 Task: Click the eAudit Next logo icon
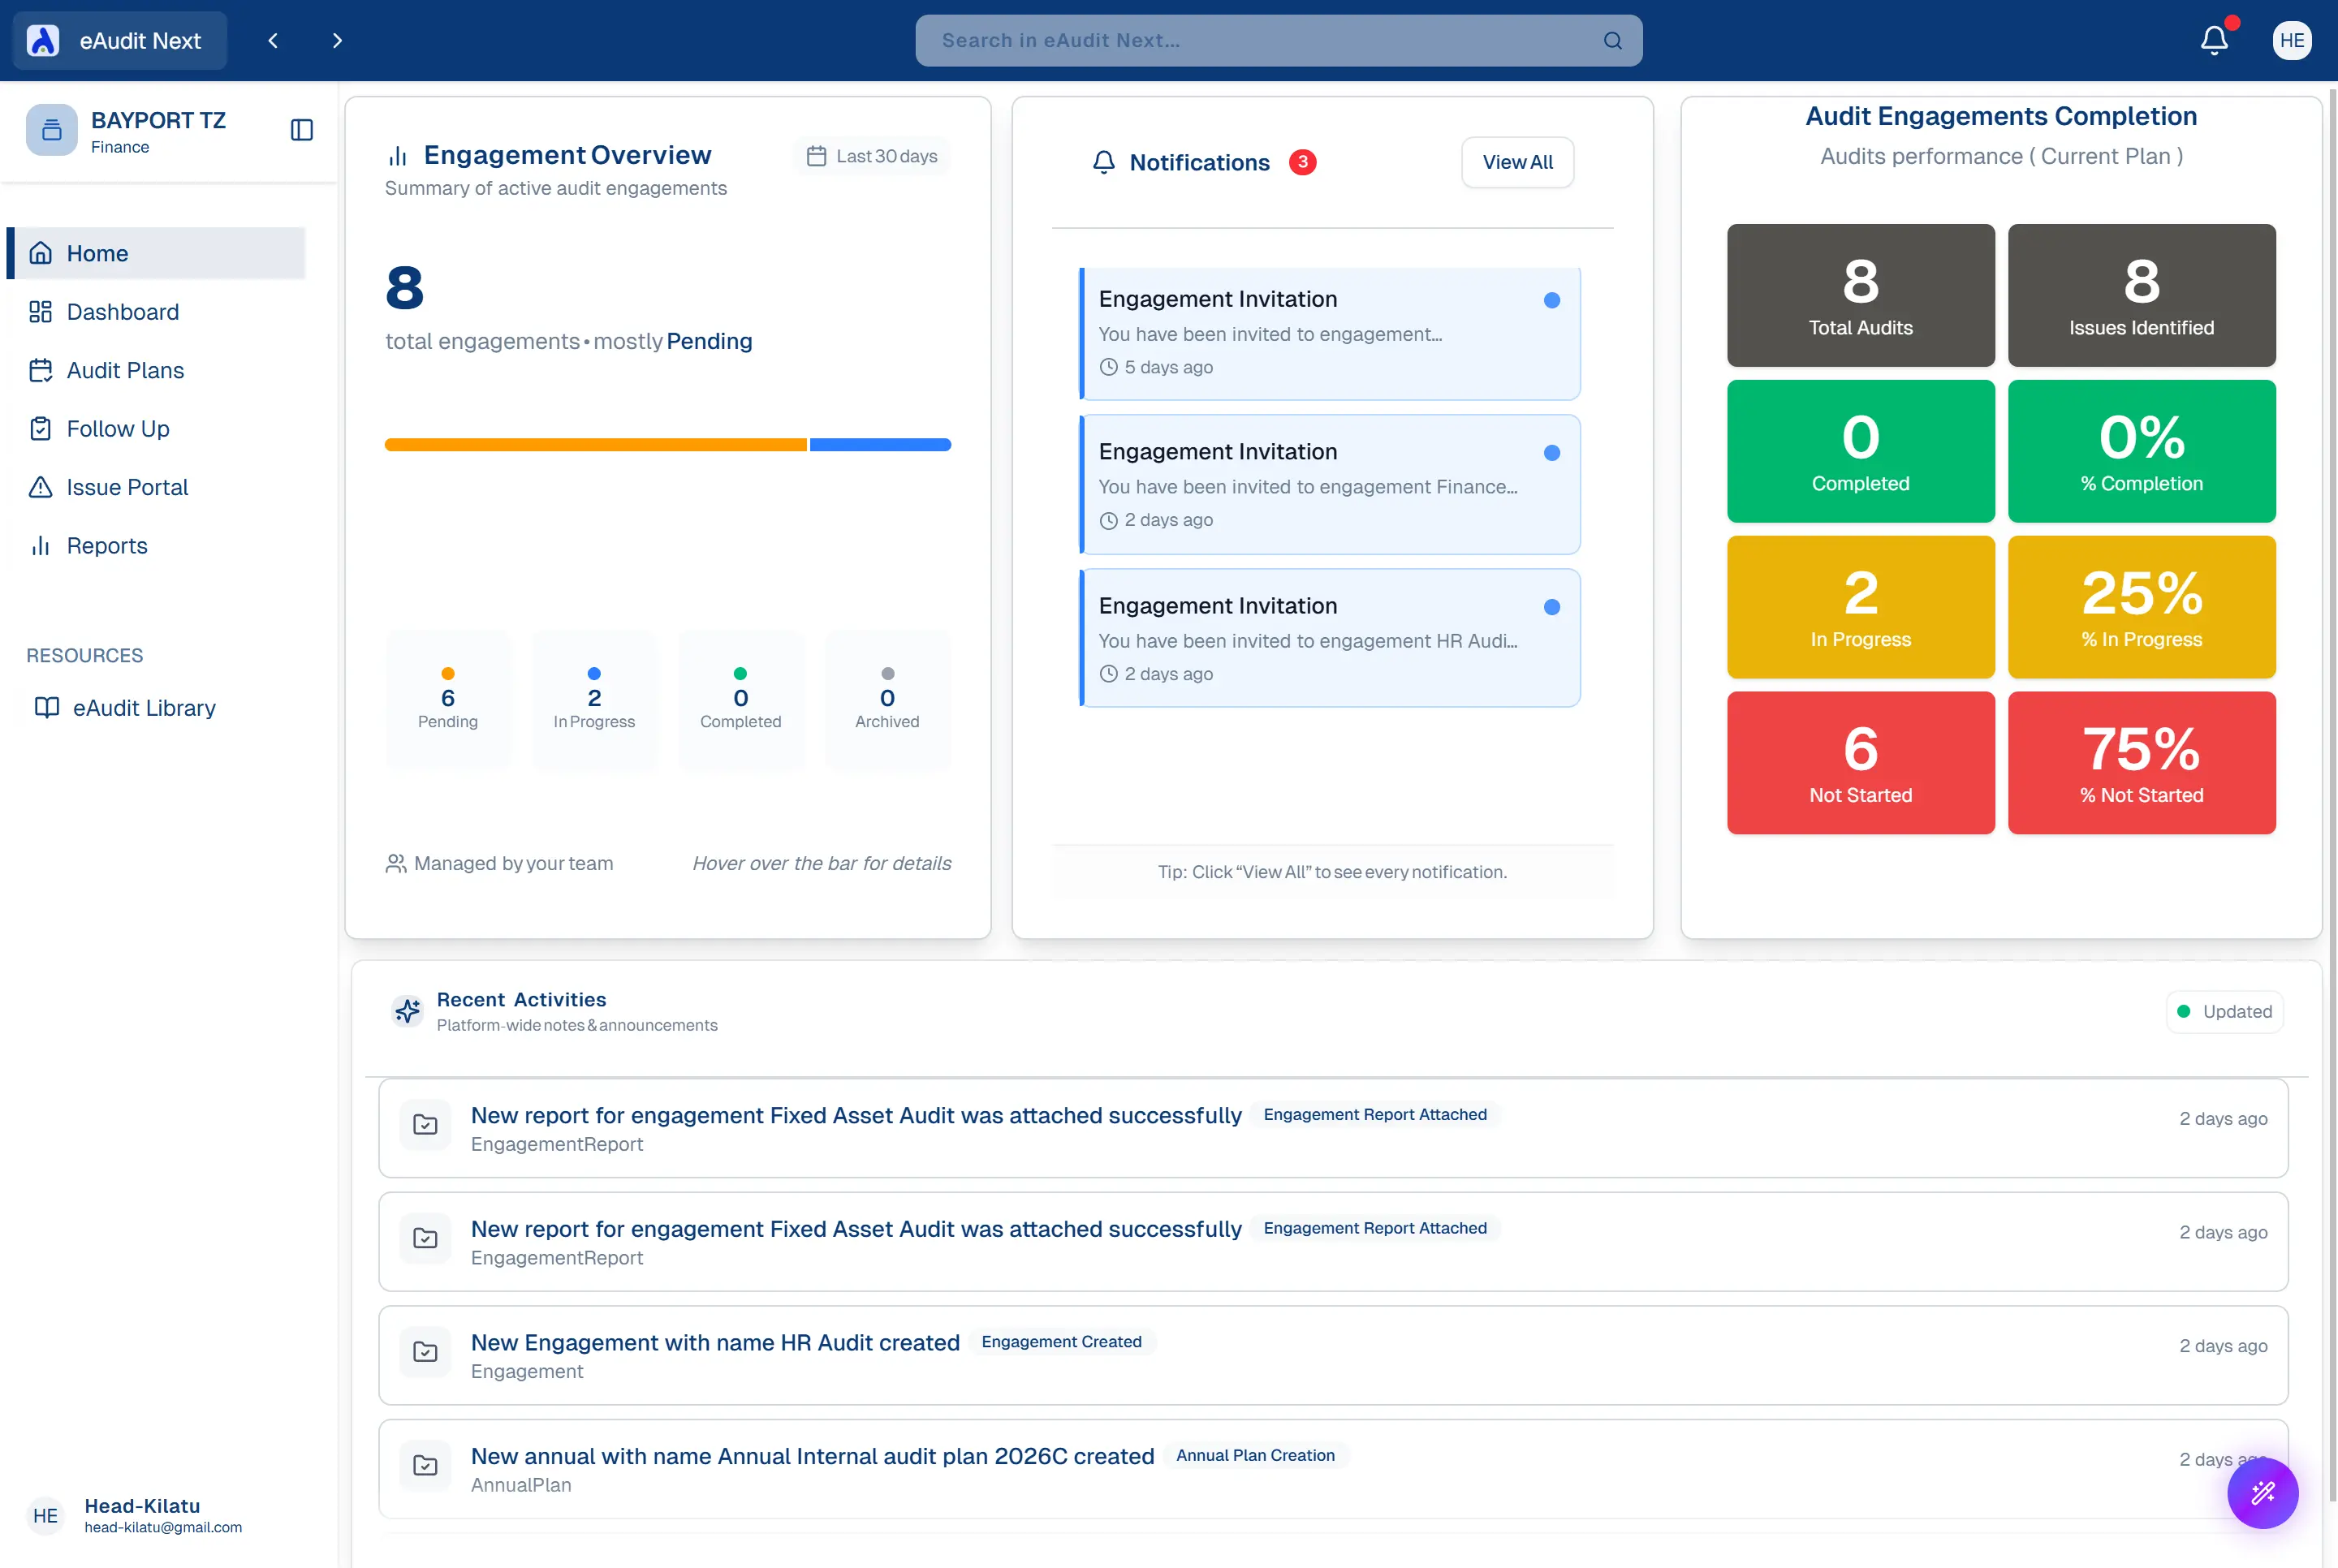click(x=43, y=41)
